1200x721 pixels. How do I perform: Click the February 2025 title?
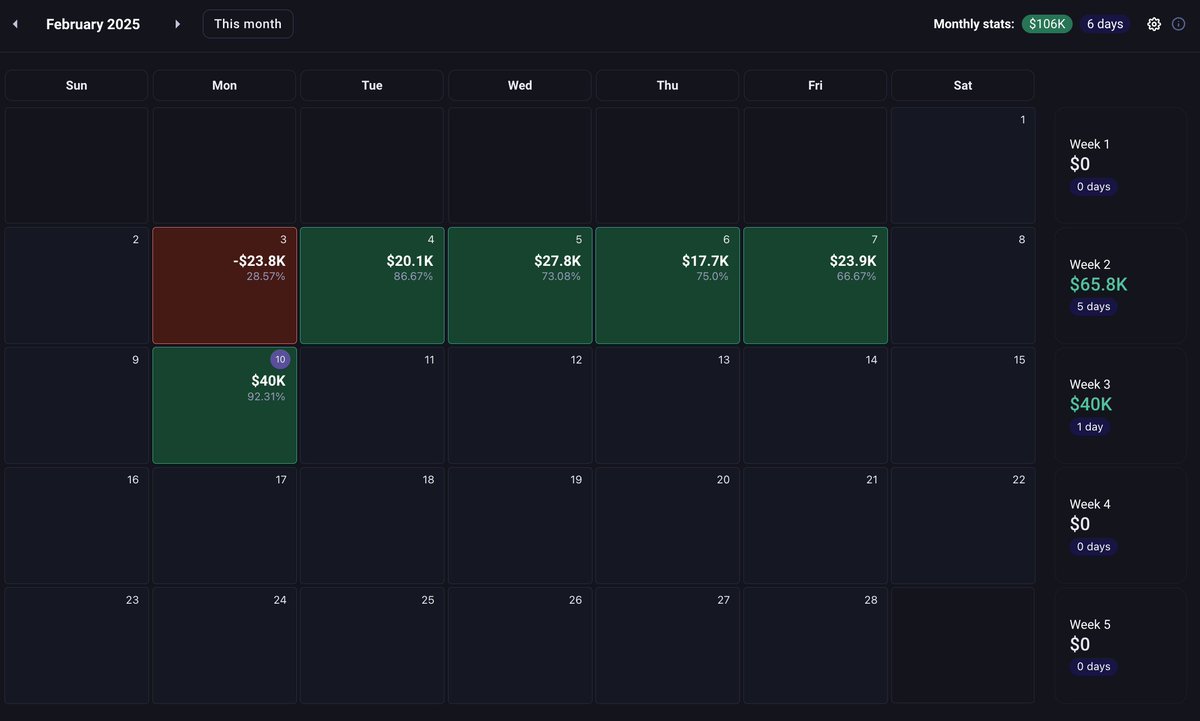tap(93, 24)
